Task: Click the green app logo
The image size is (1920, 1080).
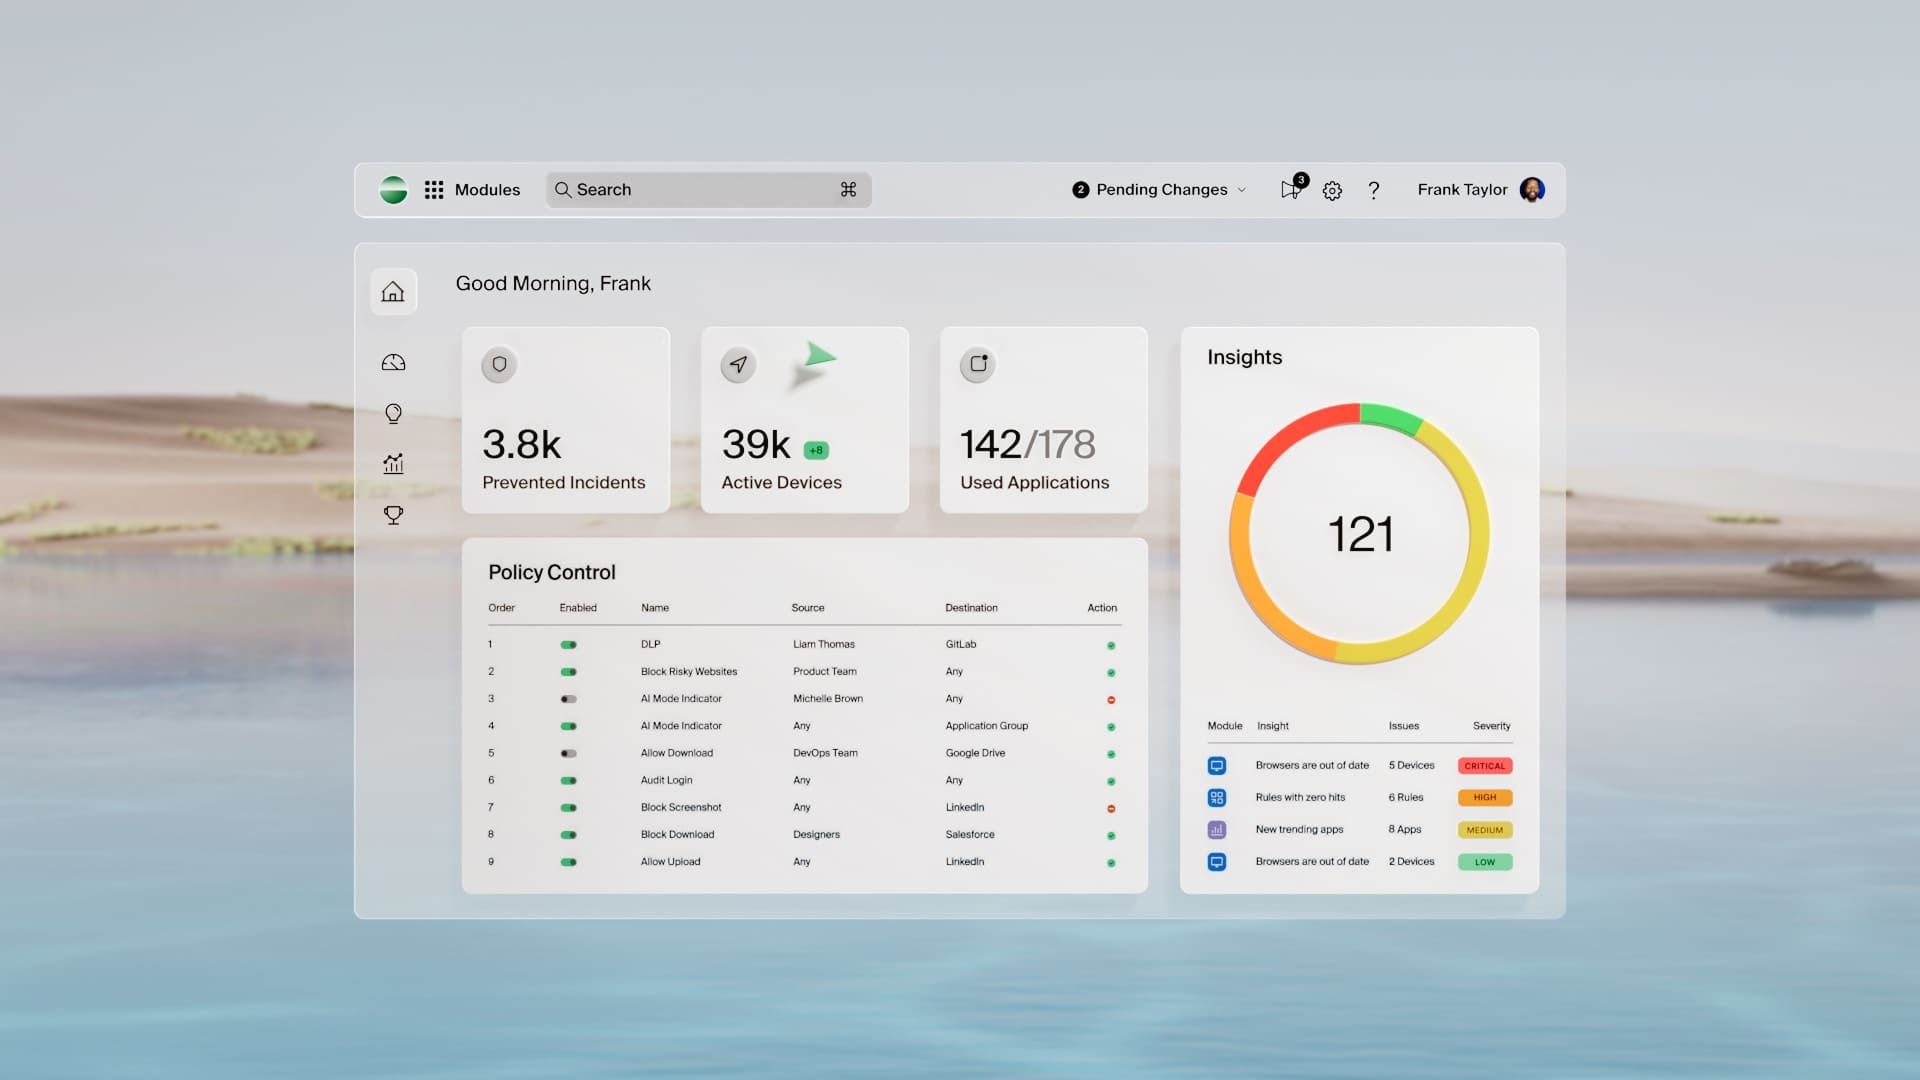Action: (x=393, y=190)
